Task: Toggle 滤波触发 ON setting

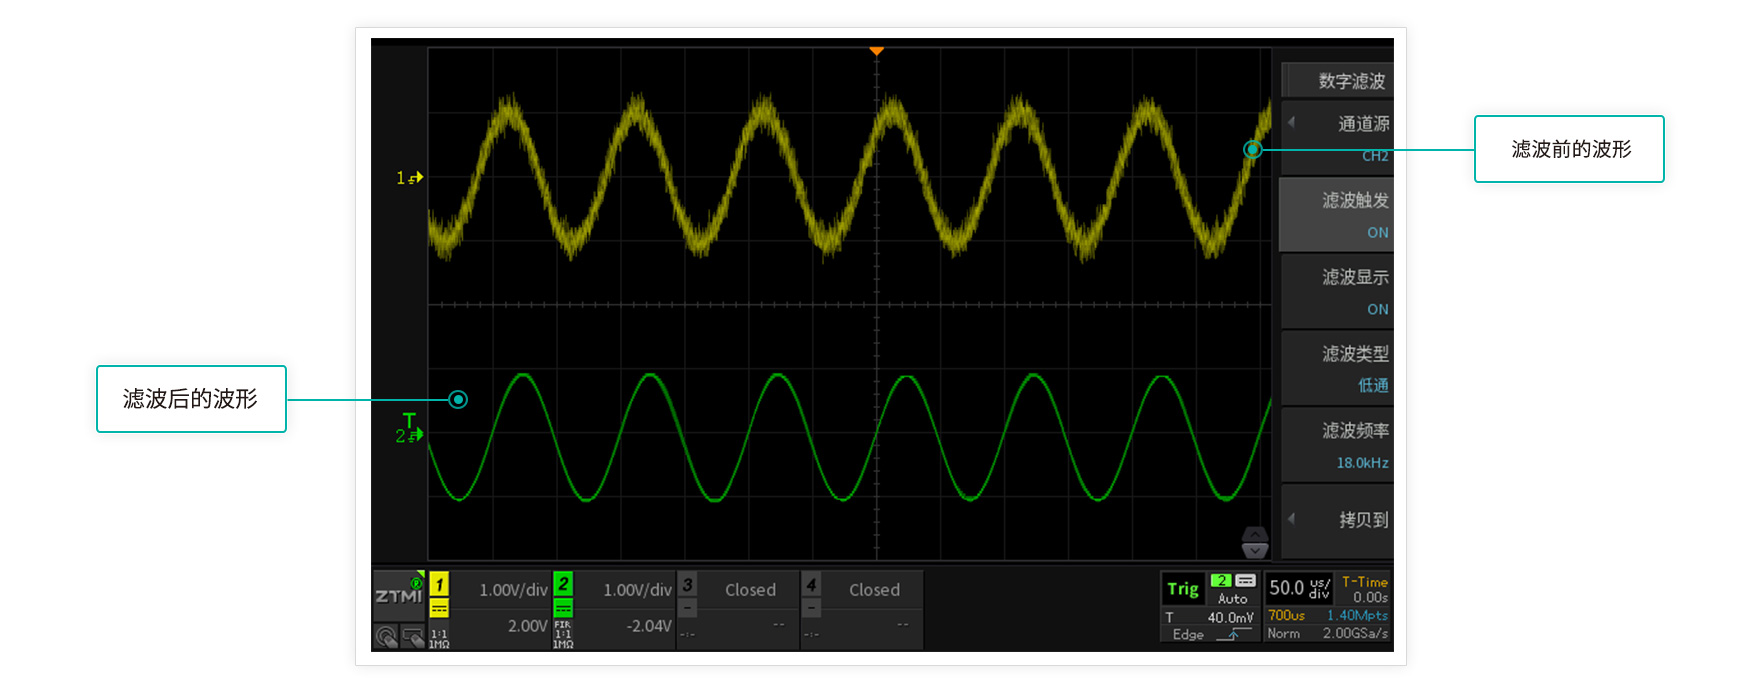Action: (1337, 215)
